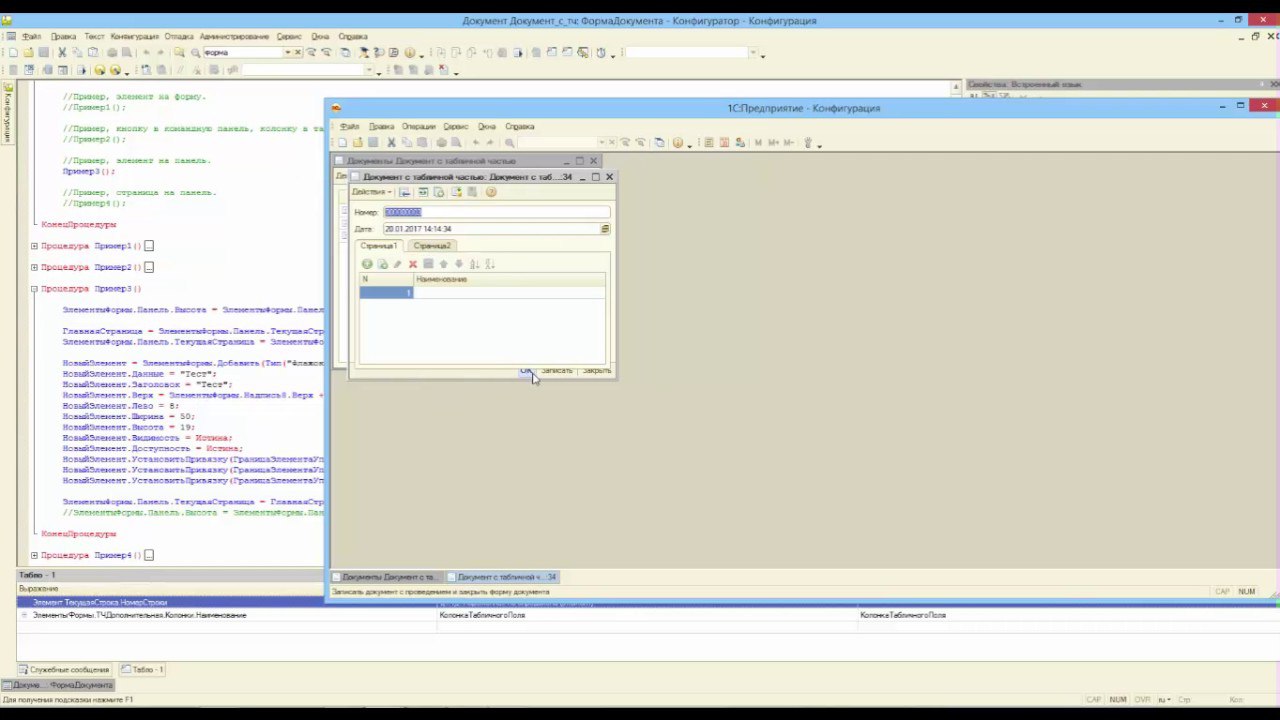
Task: Click the Cut scissors icon in 1С:Предприятие toolbar
Action: click(391, 143)
